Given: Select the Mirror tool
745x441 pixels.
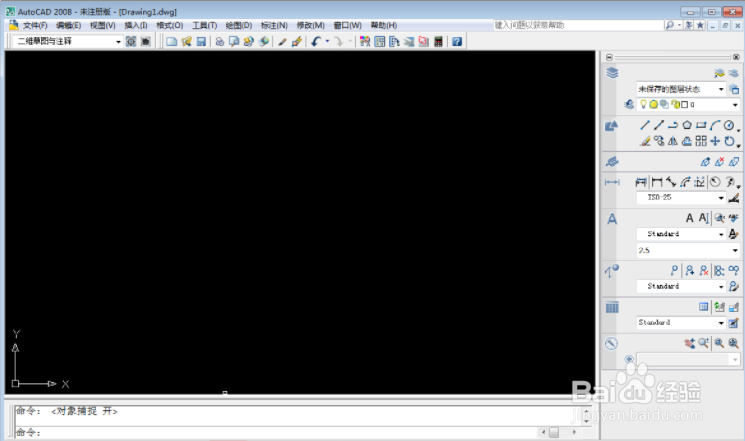Looking at the screenshot, I should 672,141.
